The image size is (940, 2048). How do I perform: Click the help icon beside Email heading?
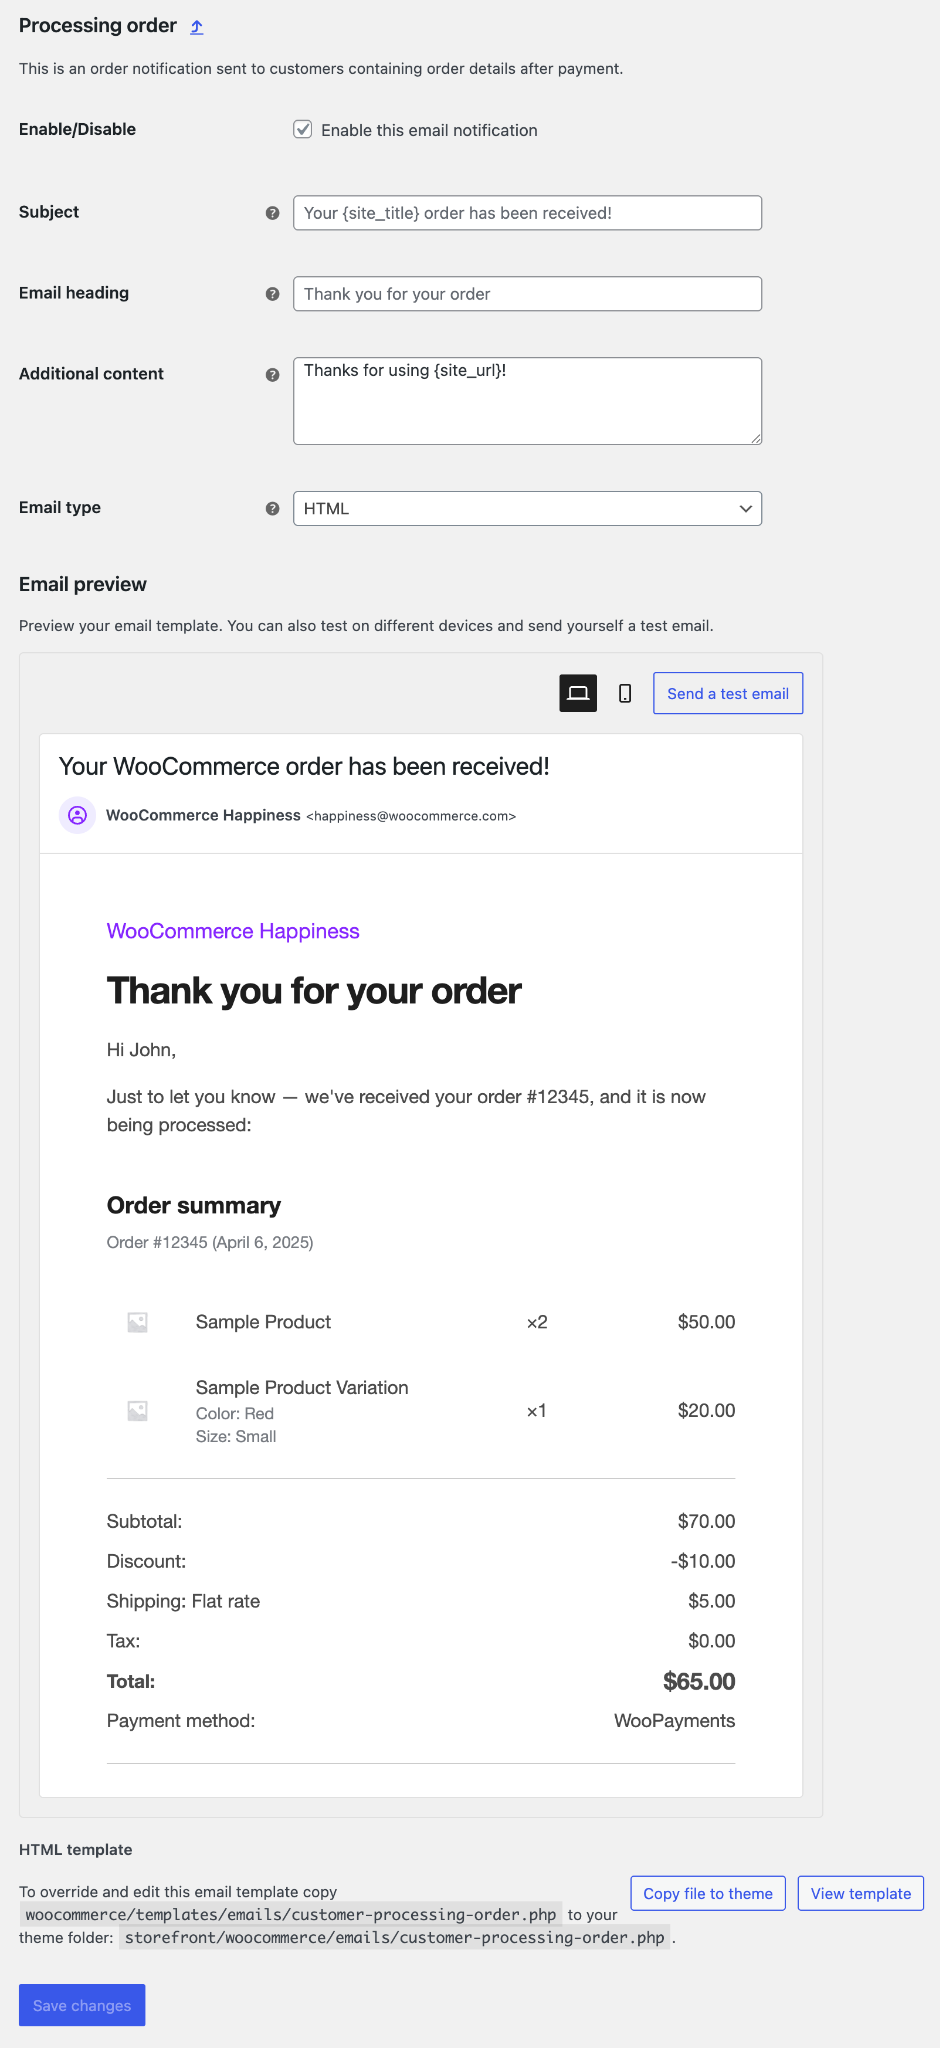[272, 294]
